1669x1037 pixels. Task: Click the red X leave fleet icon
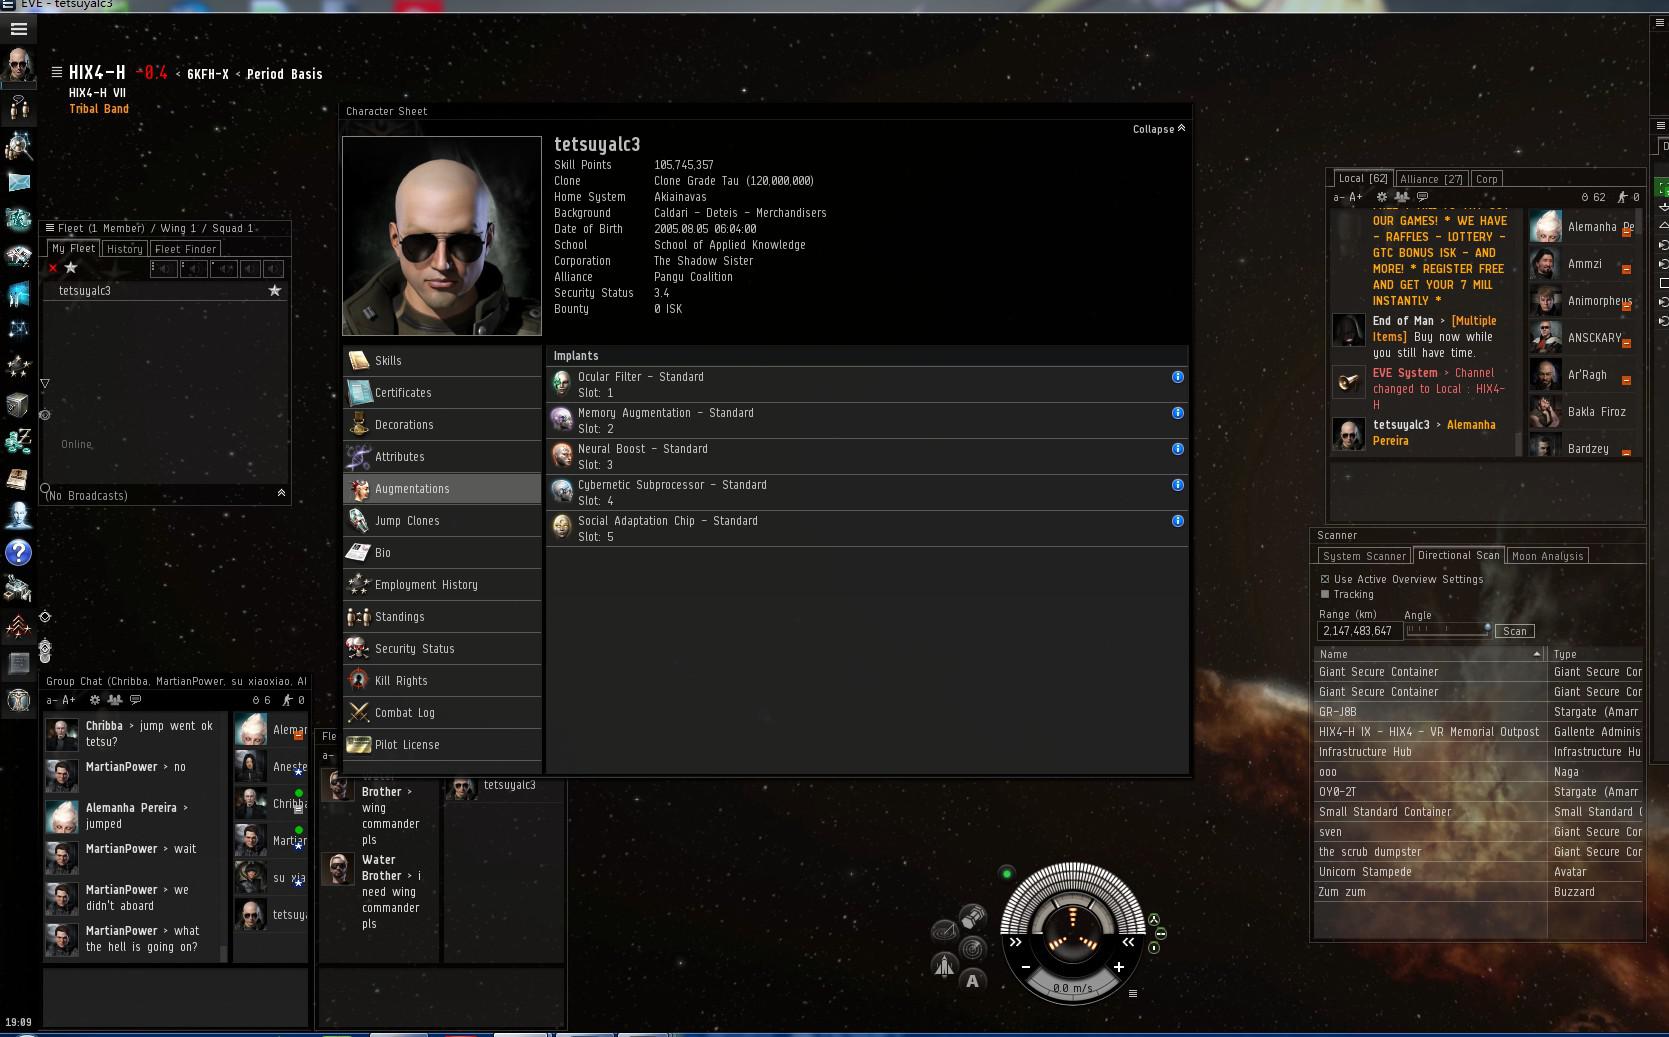53,268
